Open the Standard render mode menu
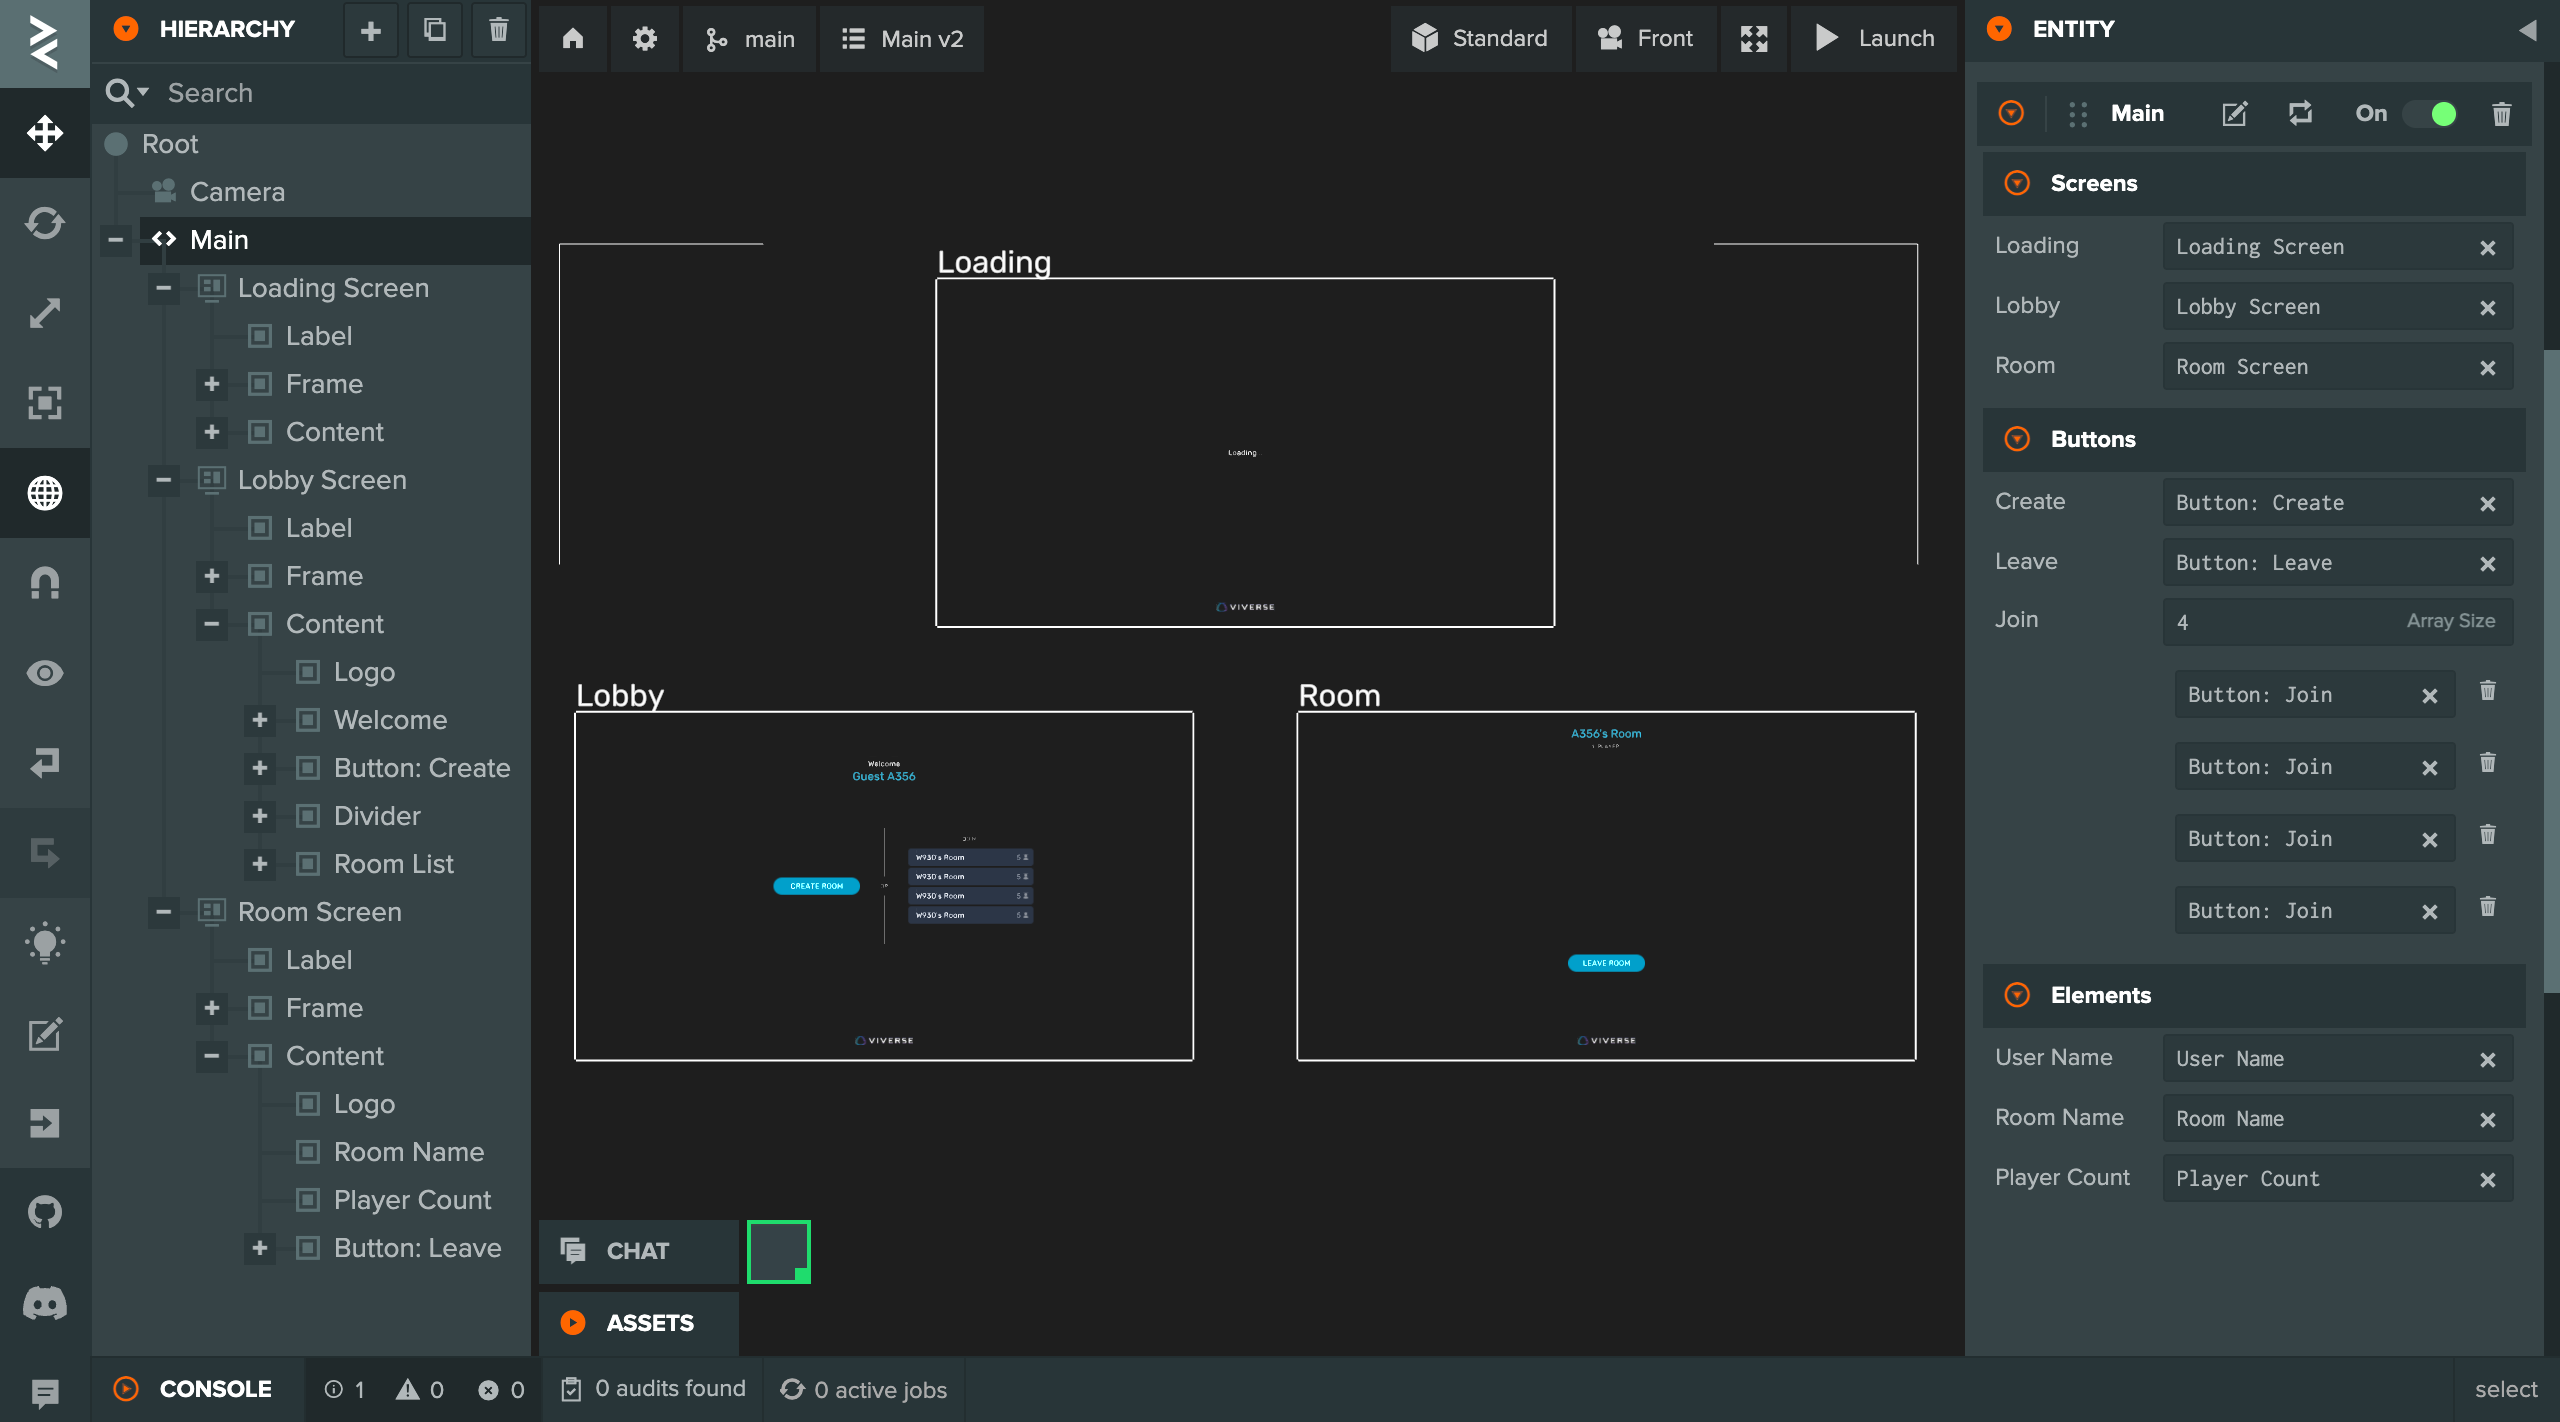The image size is (2560, 1422). coord(1480,39)
